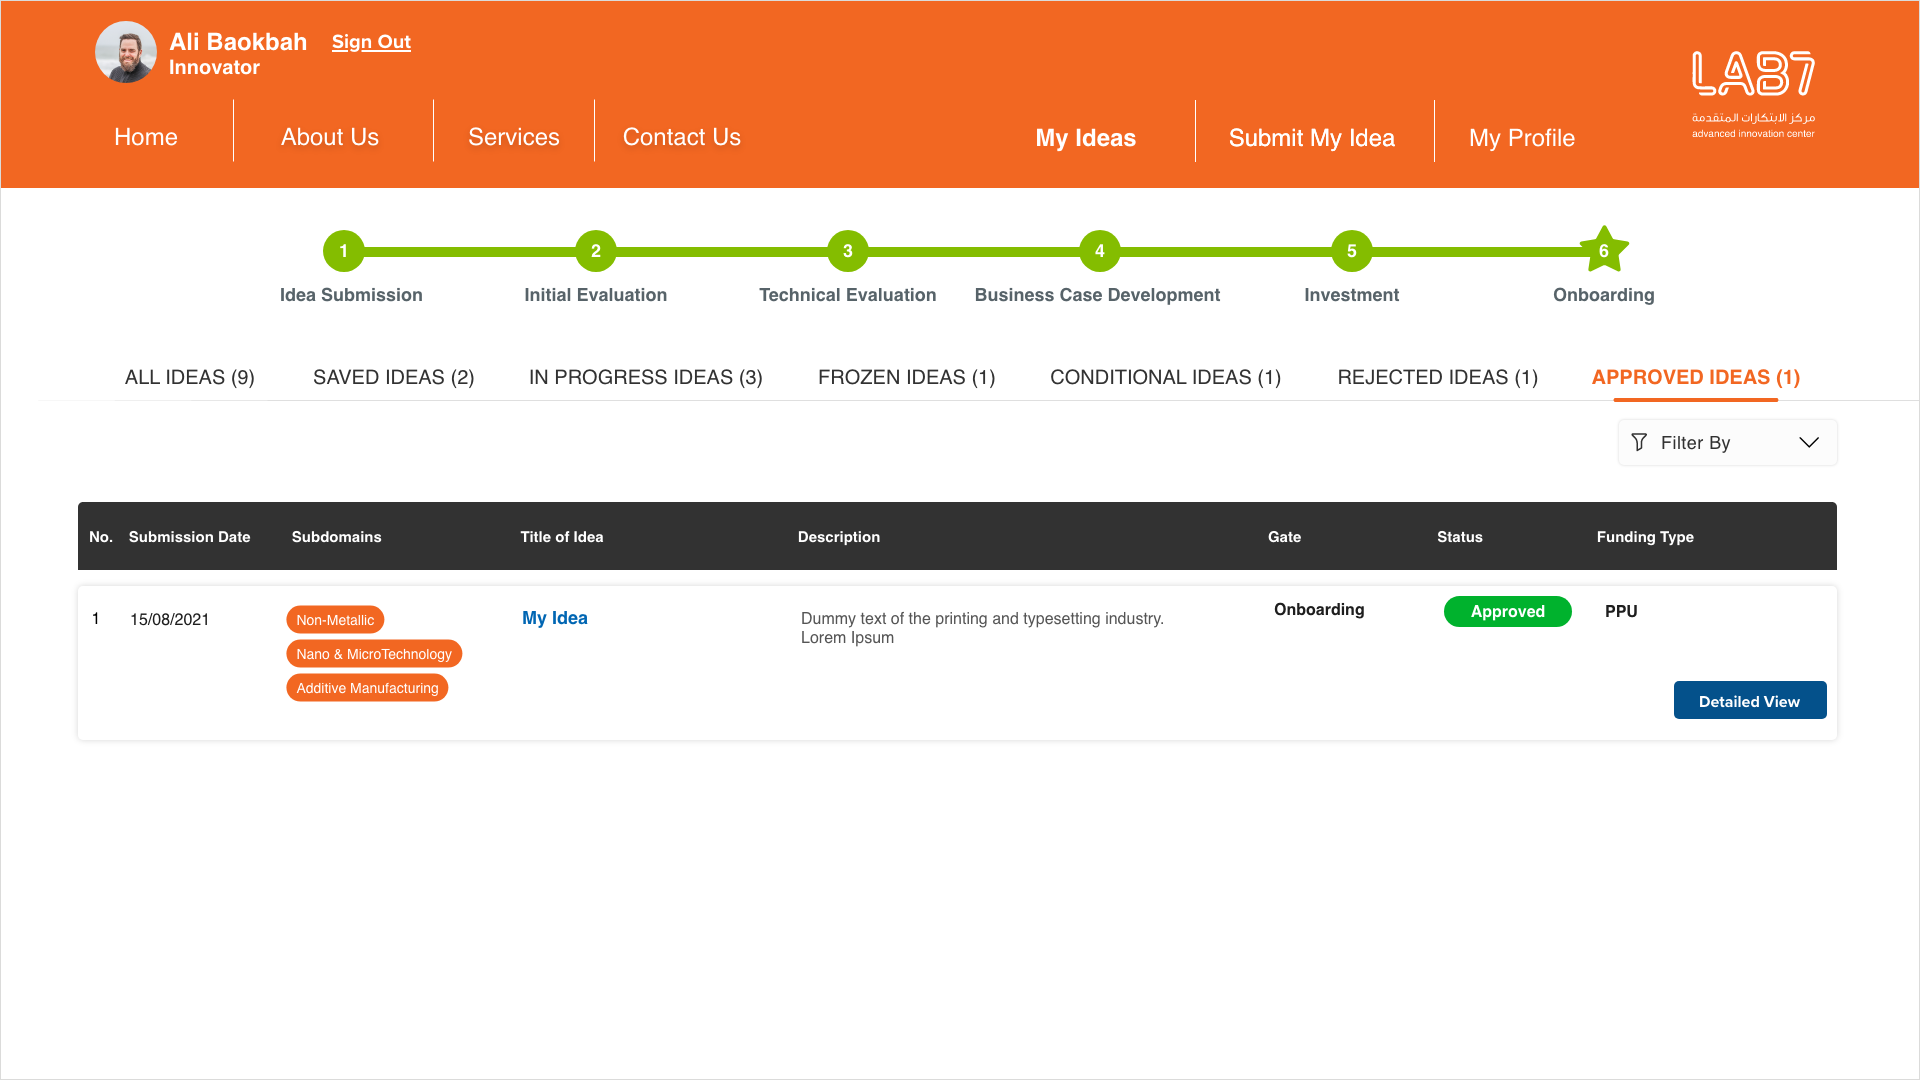Click the Nano & MicroTechnology subdomain tag
Image resolution: width=1920 pixels, height=1080 pixels.
374,654
